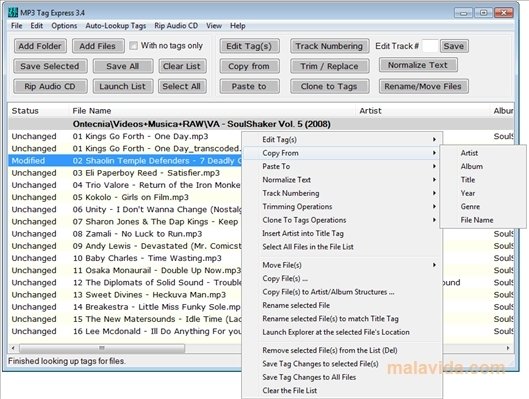Expand the context menu Track Numbering submenu arrow
The height and width of the screenshot is (399, 529).
point(434,193)
